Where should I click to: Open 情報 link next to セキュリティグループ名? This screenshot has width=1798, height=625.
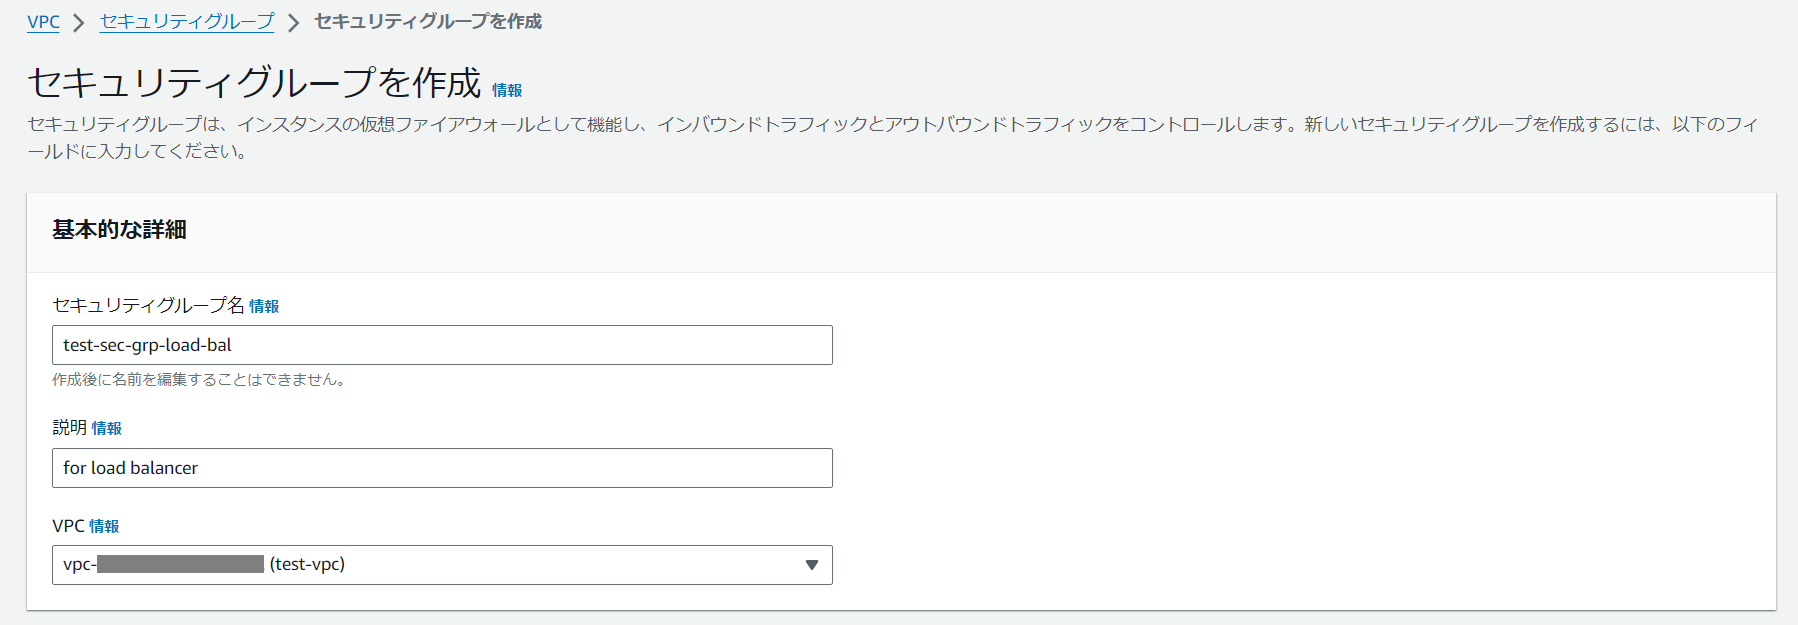coord(264,307)
